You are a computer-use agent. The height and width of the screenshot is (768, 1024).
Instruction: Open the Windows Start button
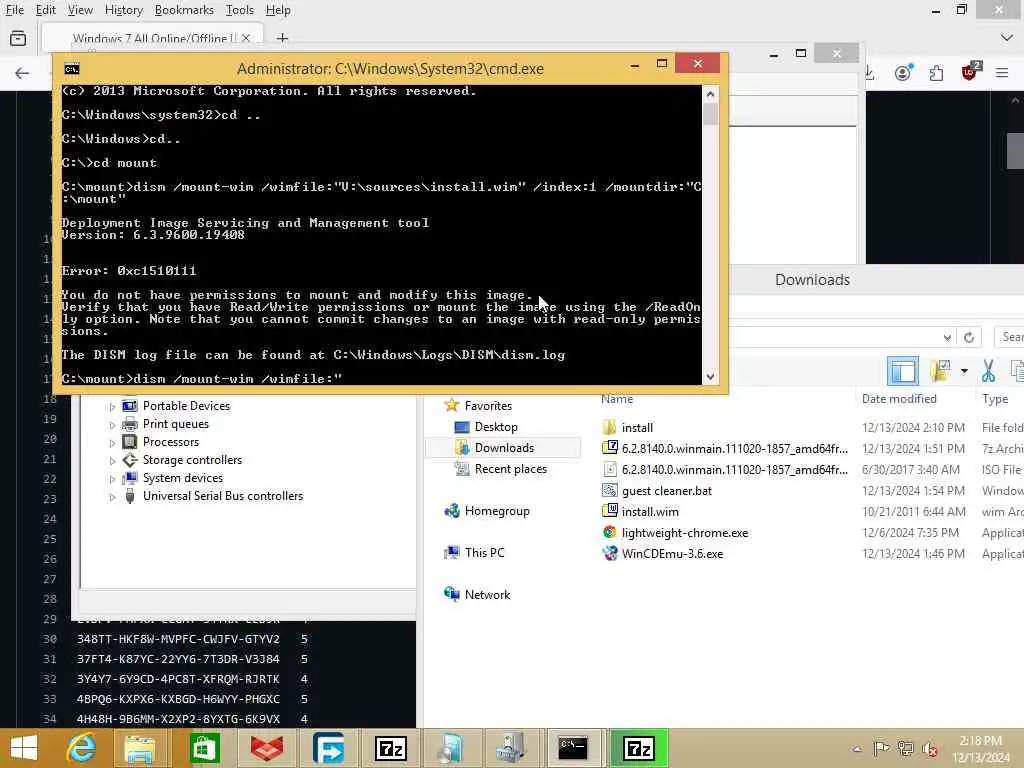(x=24, y=748)
